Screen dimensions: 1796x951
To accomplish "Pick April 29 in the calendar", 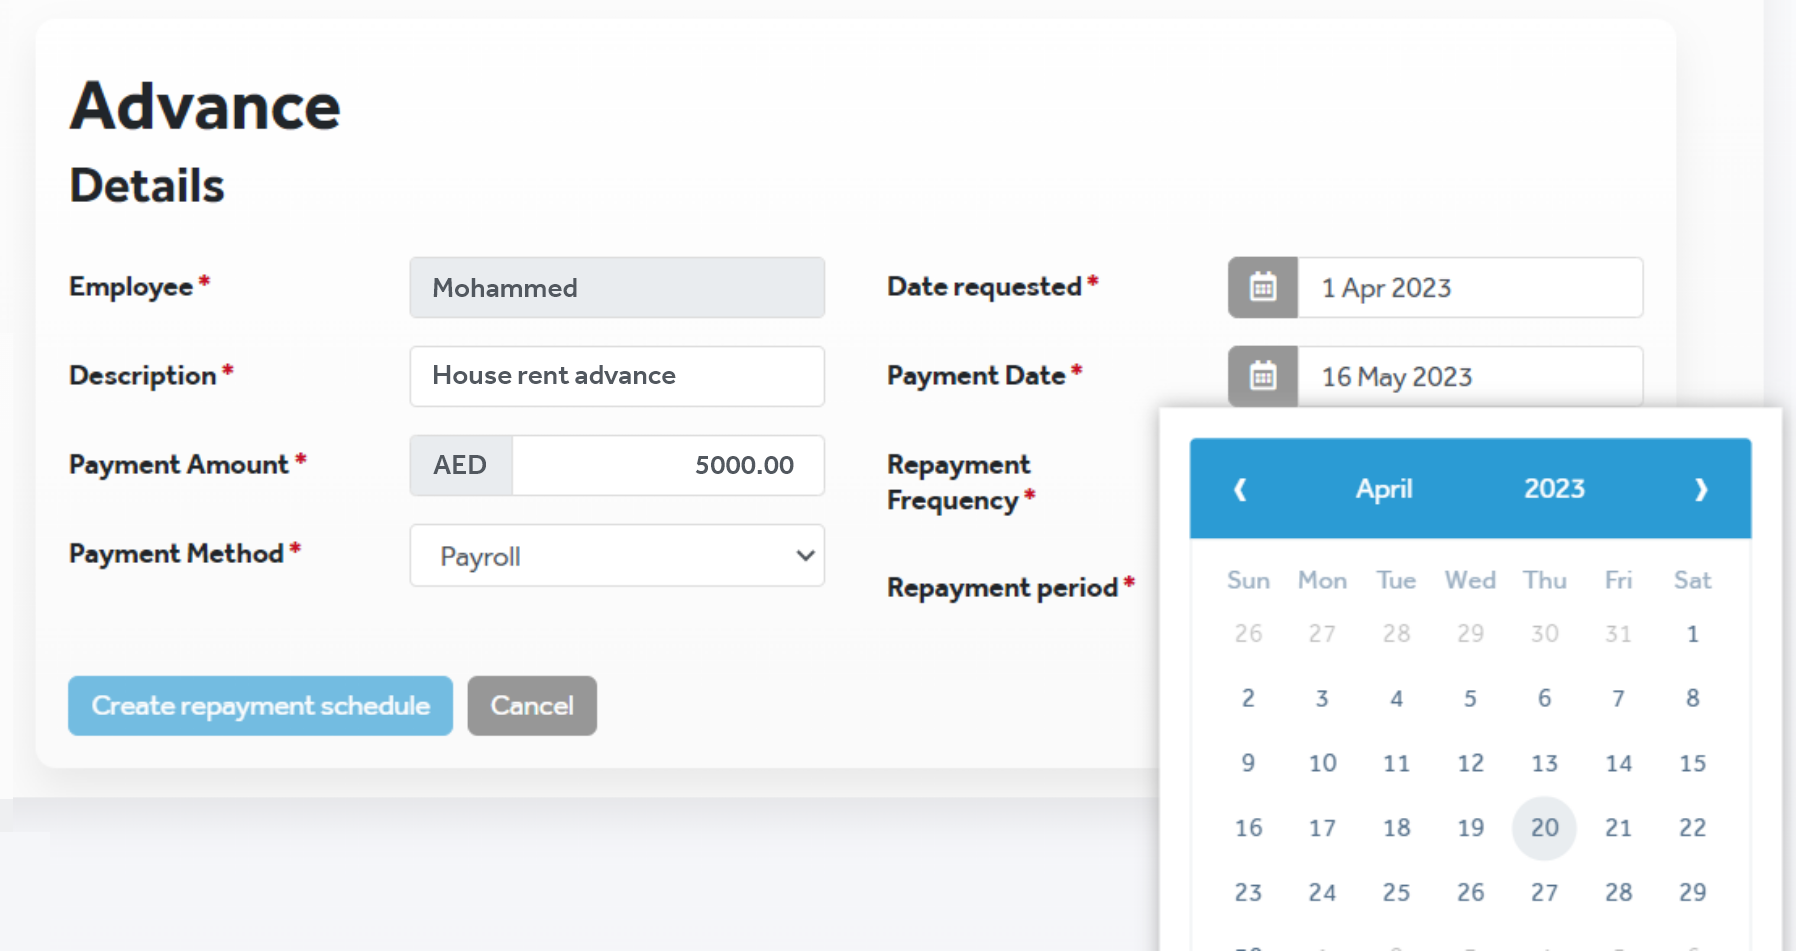I will (x=1692, y=892).
